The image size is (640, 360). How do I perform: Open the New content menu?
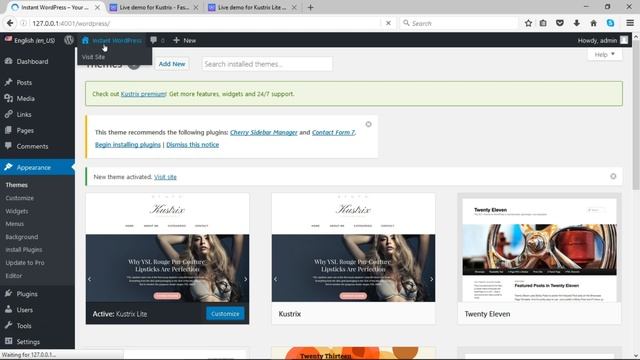184,40
